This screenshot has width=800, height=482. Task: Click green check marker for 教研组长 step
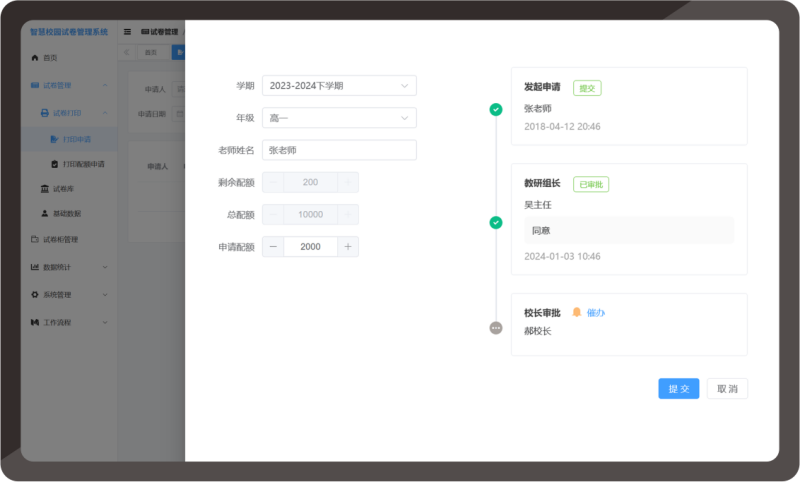click(x=496, y=222)
